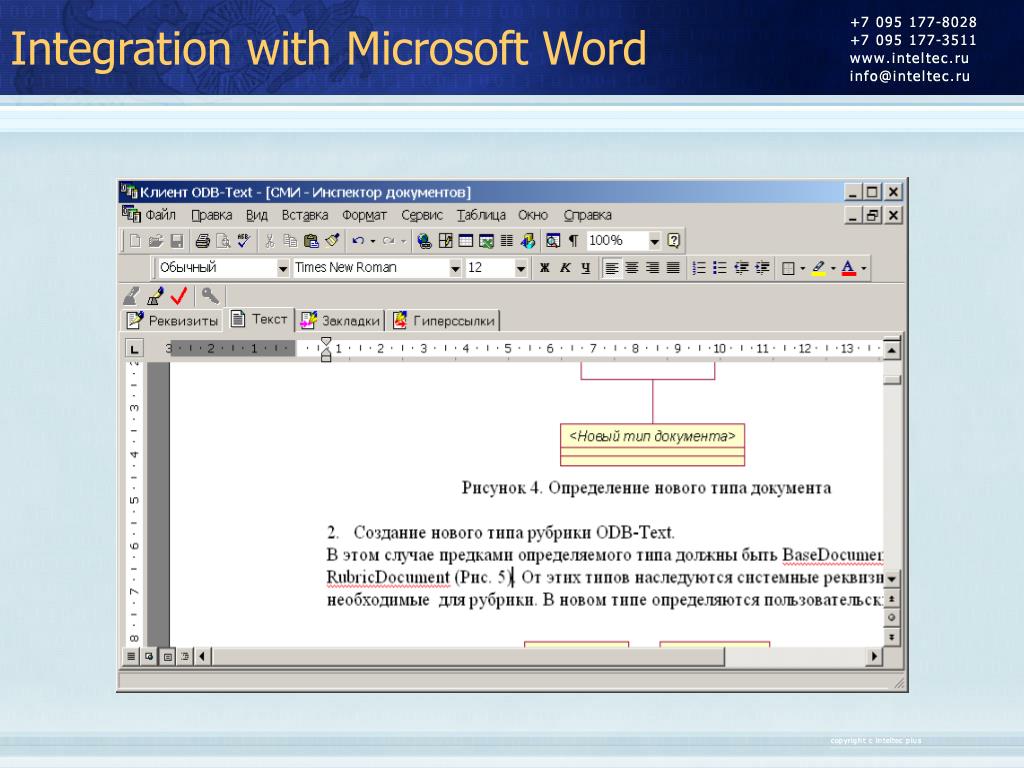Click the Insert Table icon
Screen dimensions: 1024x768
click(466, 241)
